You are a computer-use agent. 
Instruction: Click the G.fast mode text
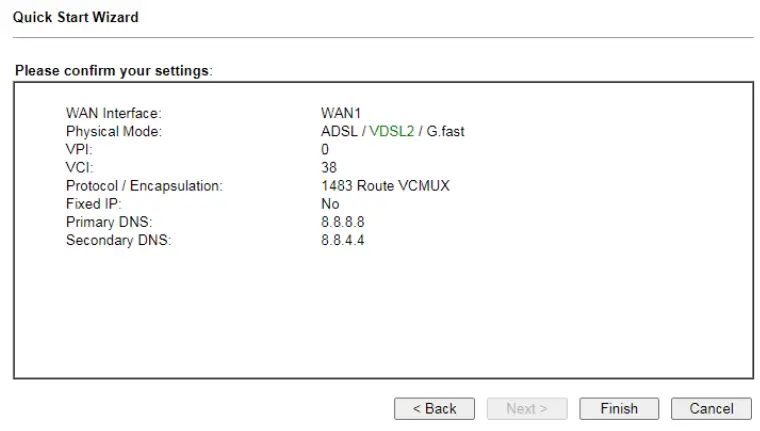[x=445, y=131]
